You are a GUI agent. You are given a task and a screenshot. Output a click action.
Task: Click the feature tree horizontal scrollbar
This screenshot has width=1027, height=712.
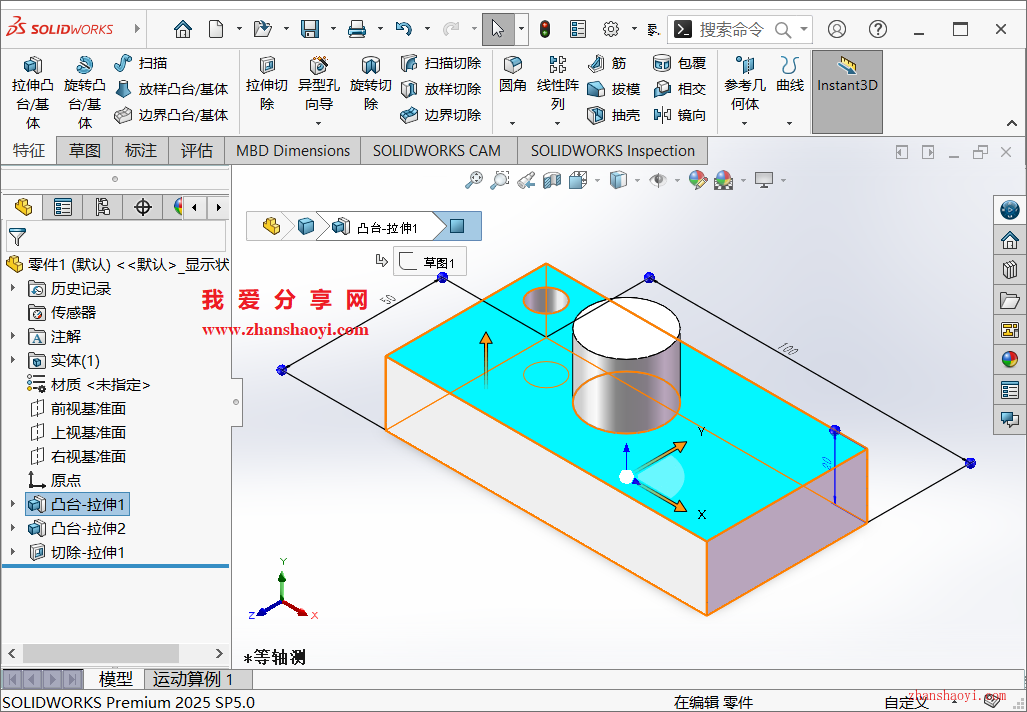point(101,653)
